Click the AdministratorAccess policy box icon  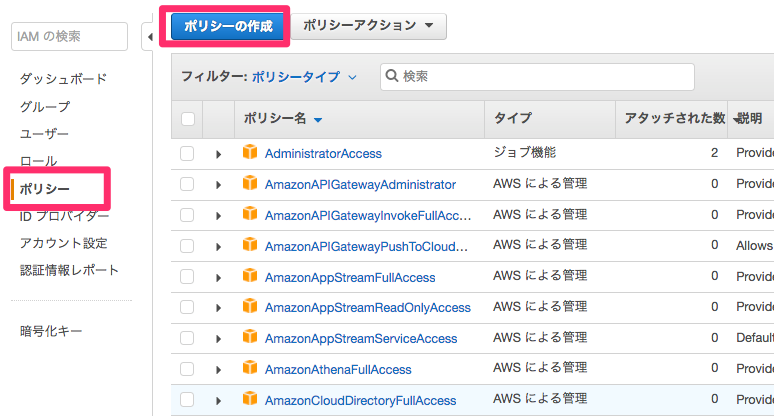coord(250,152)
